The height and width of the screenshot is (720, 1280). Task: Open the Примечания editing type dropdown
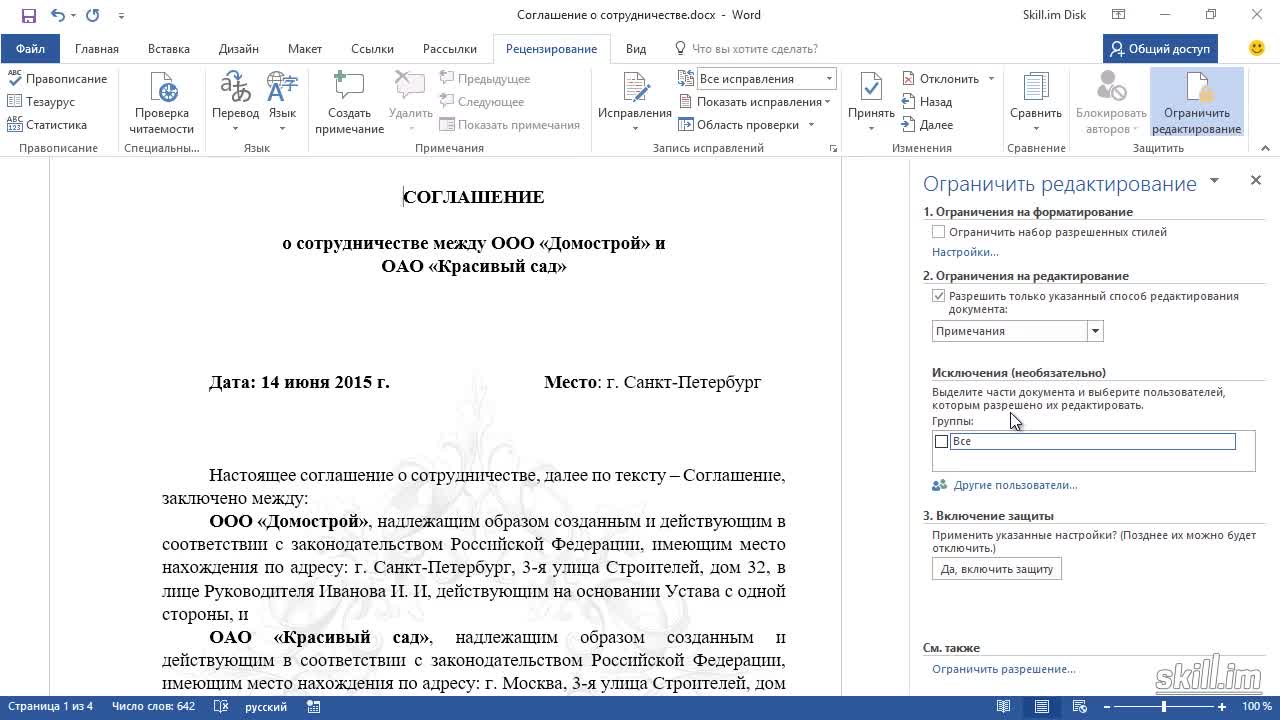(x=1095, y=331)
